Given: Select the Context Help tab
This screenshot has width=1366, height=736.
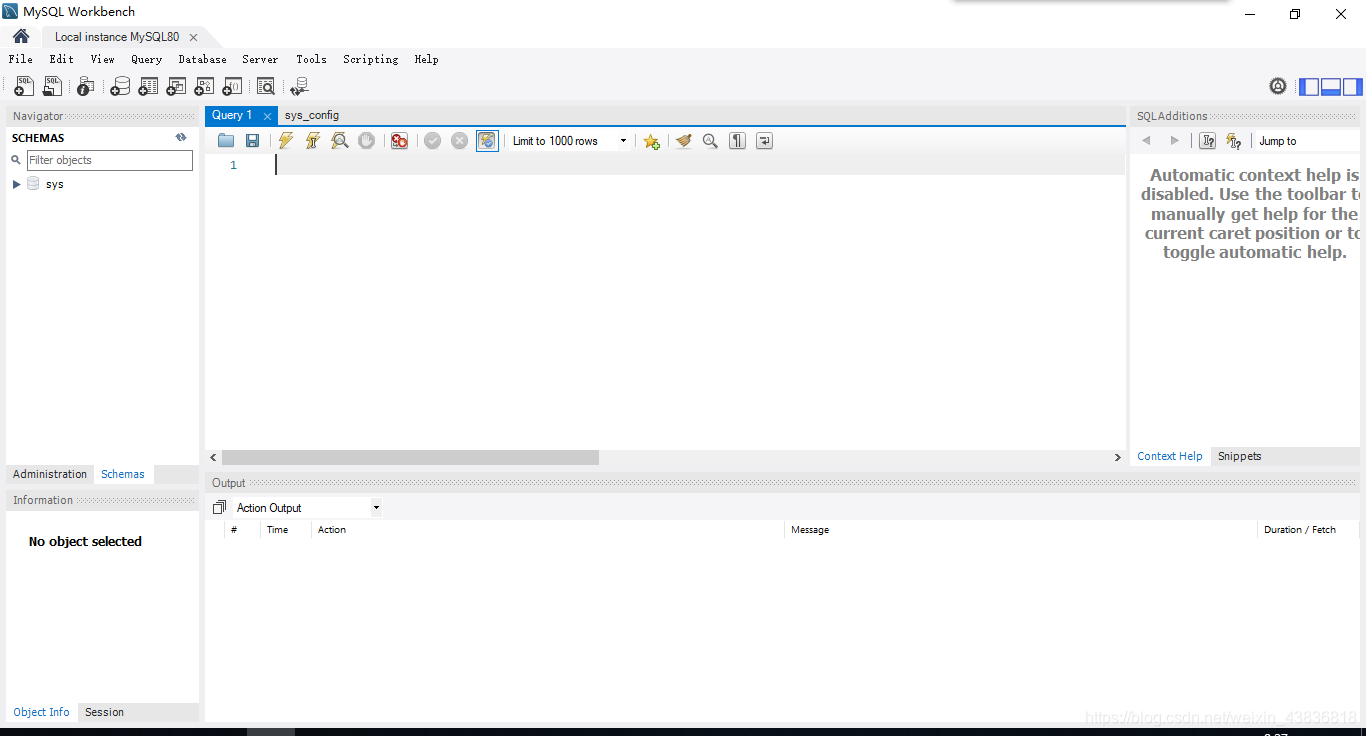Looking at the screenshot, I should pyautogui.click(x=1170, y=456).
